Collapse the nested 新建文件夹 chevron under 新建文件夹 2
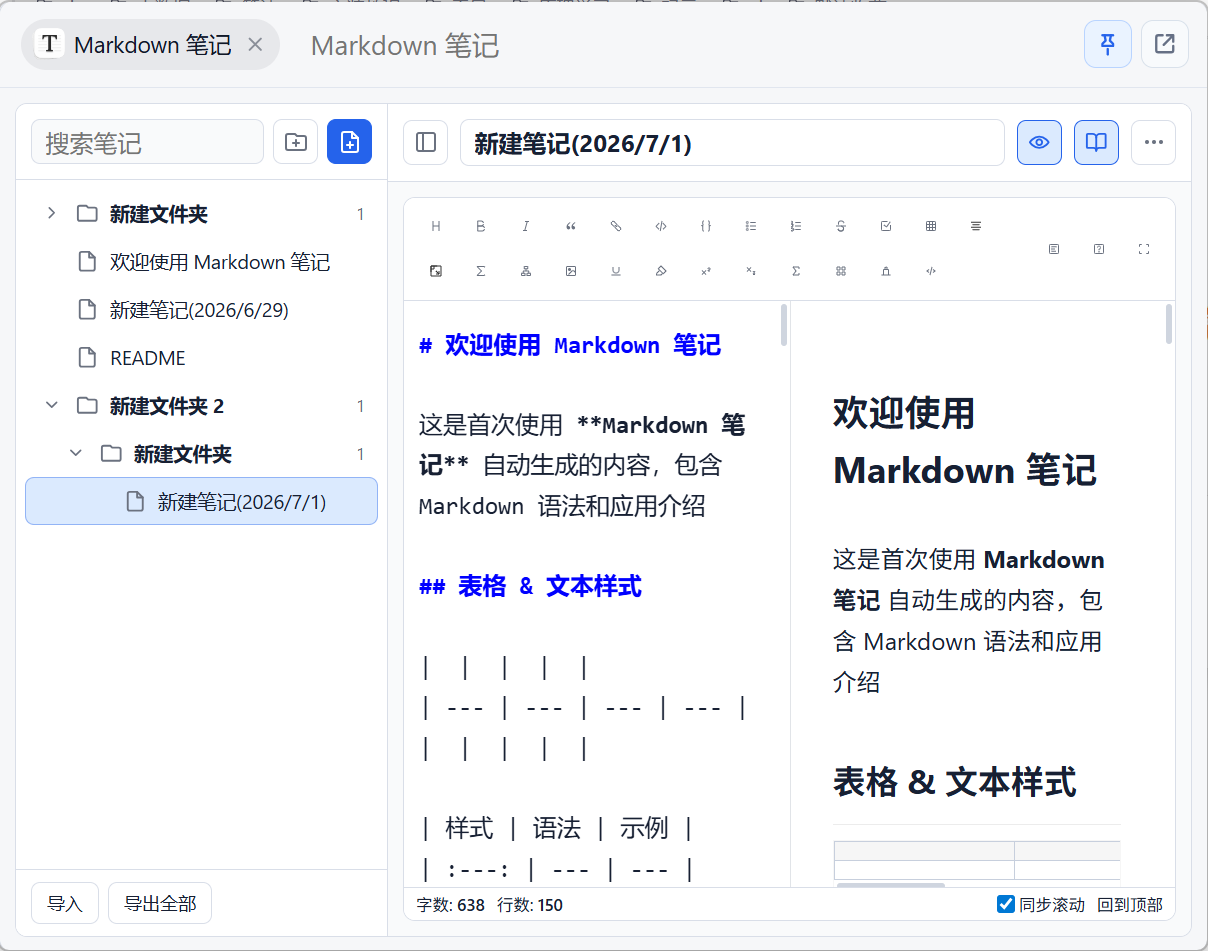 click(x=76, y=453)
